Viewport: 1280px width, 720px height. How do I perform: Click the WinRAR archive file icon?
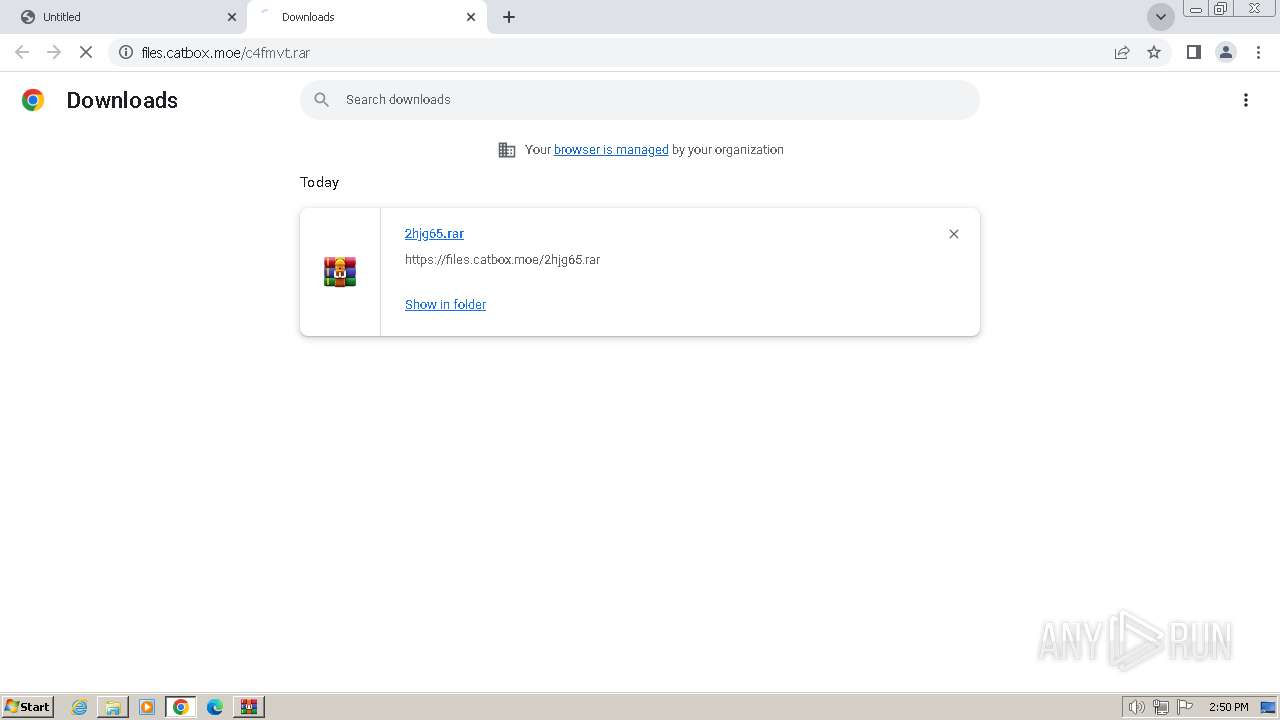[340, 272]
